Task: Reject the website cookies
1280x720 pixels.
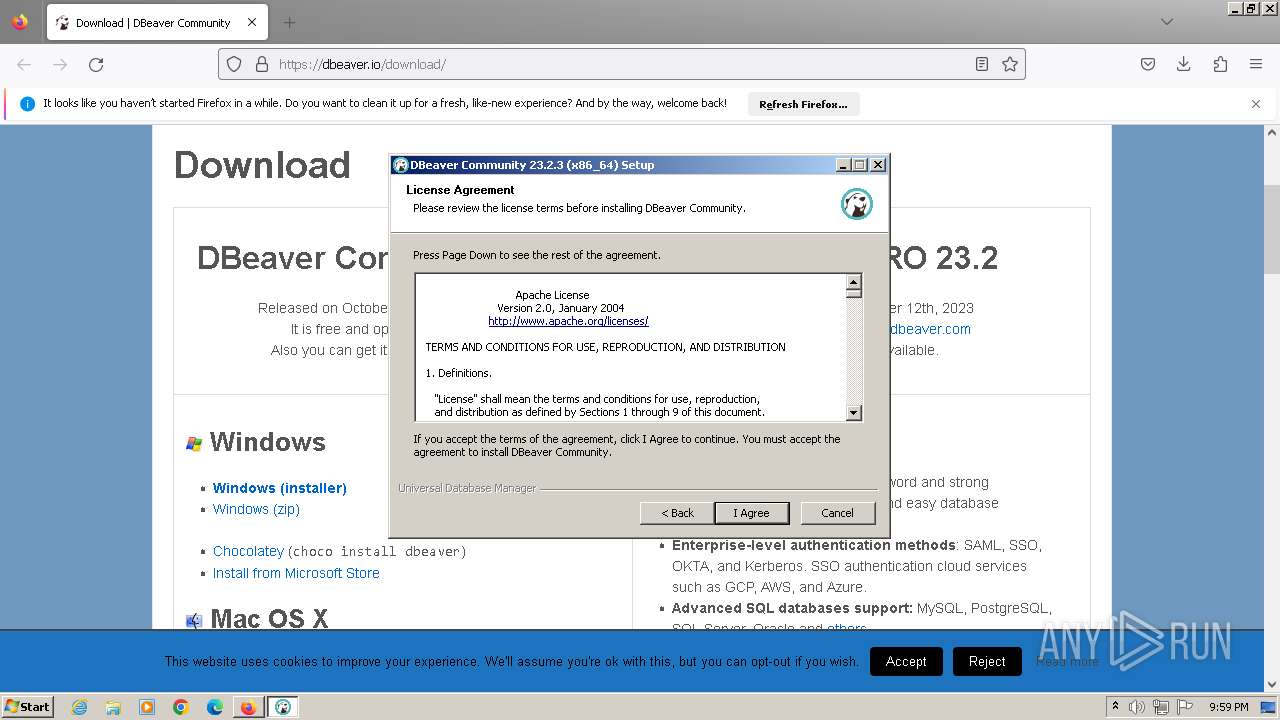Action: click(987, 661)
